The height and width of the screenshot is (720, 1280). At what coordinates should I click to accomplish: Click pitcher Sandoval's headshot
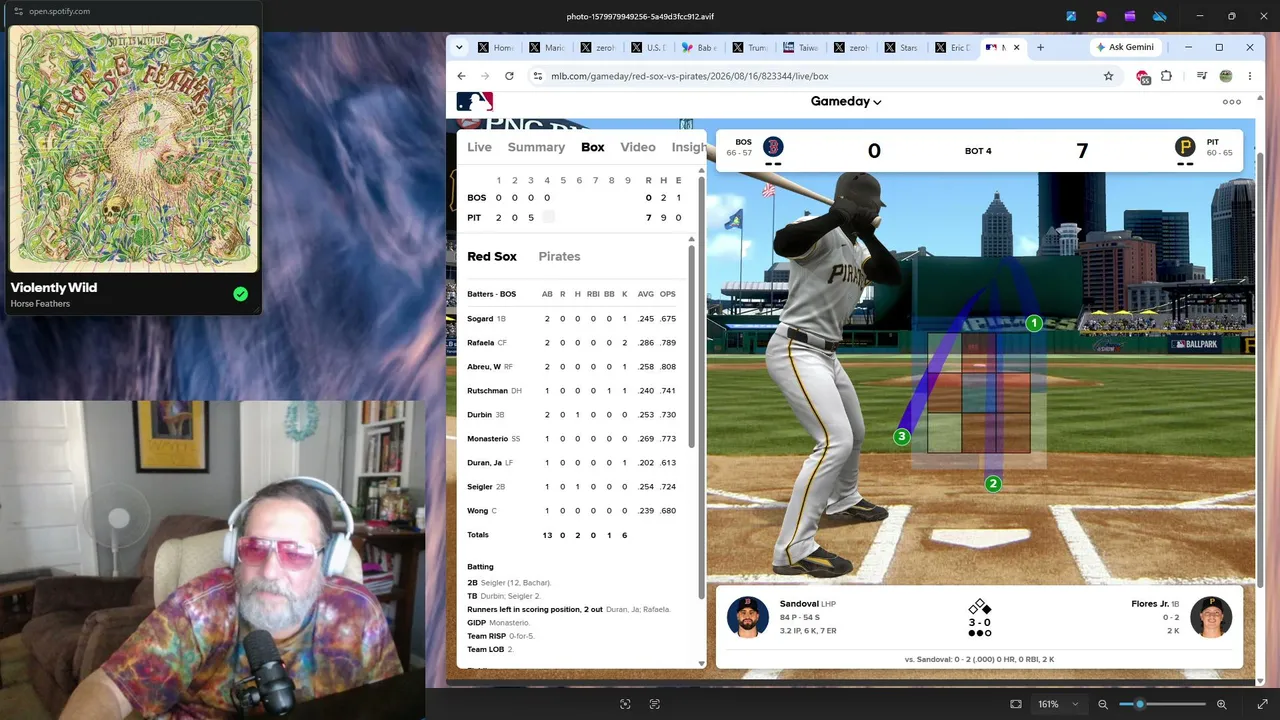747,617
